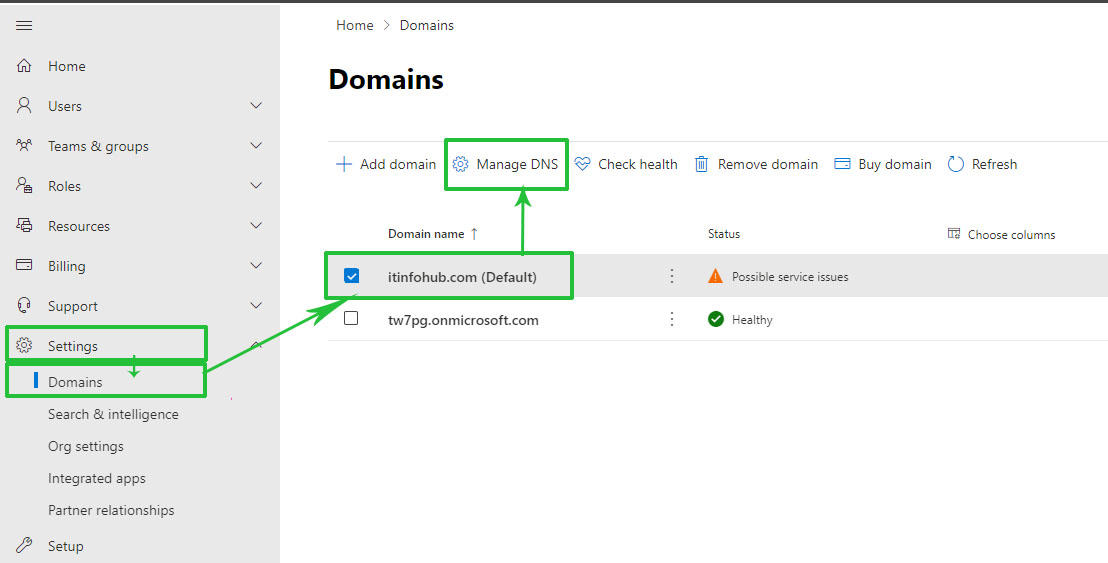Select the Teams & groups label
The image size is (1108, 563).
98,146
